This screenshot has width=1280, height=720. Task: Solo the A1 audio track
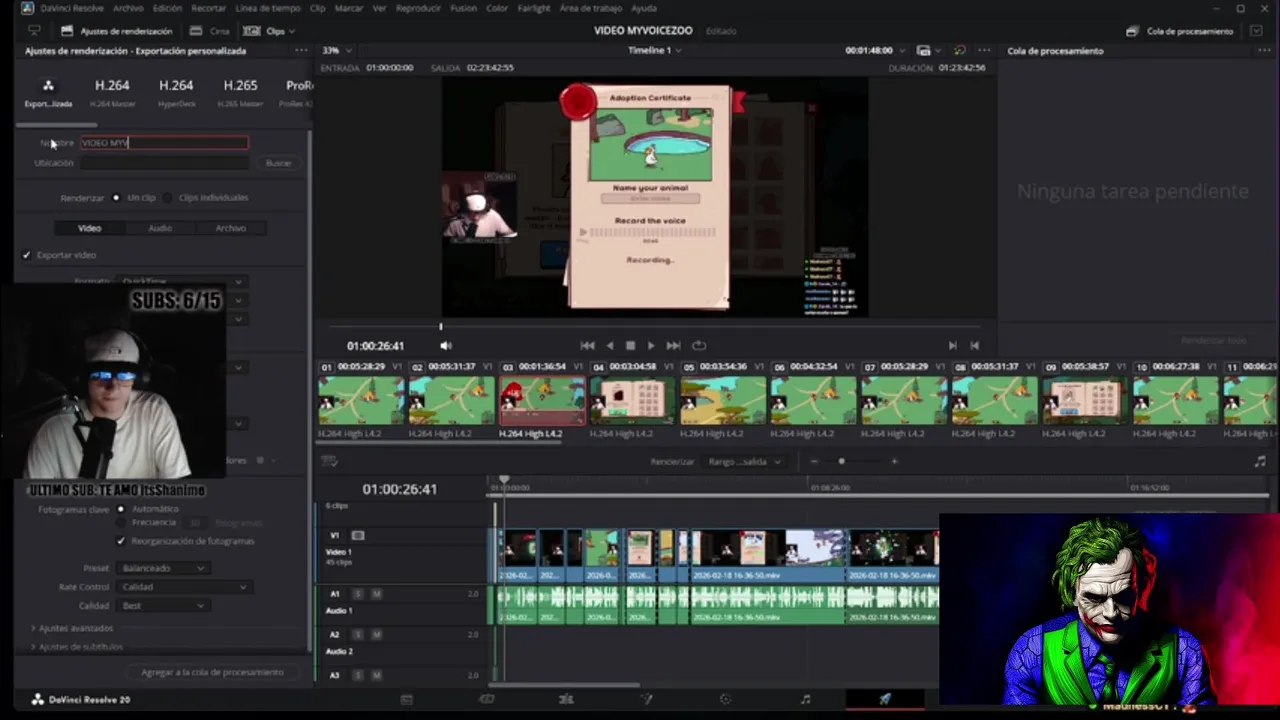coord(358,594)
